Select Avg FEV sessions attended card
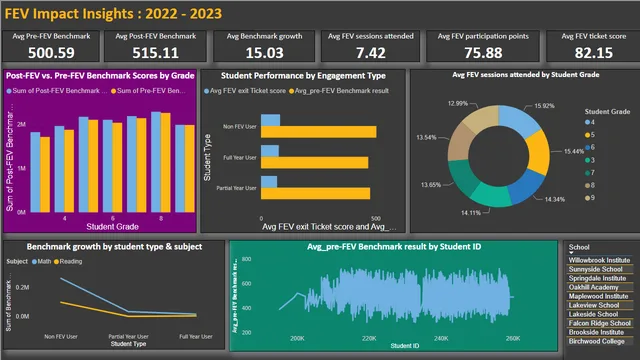640x360 pixels. pyautogui.click(x=371, y=46)
